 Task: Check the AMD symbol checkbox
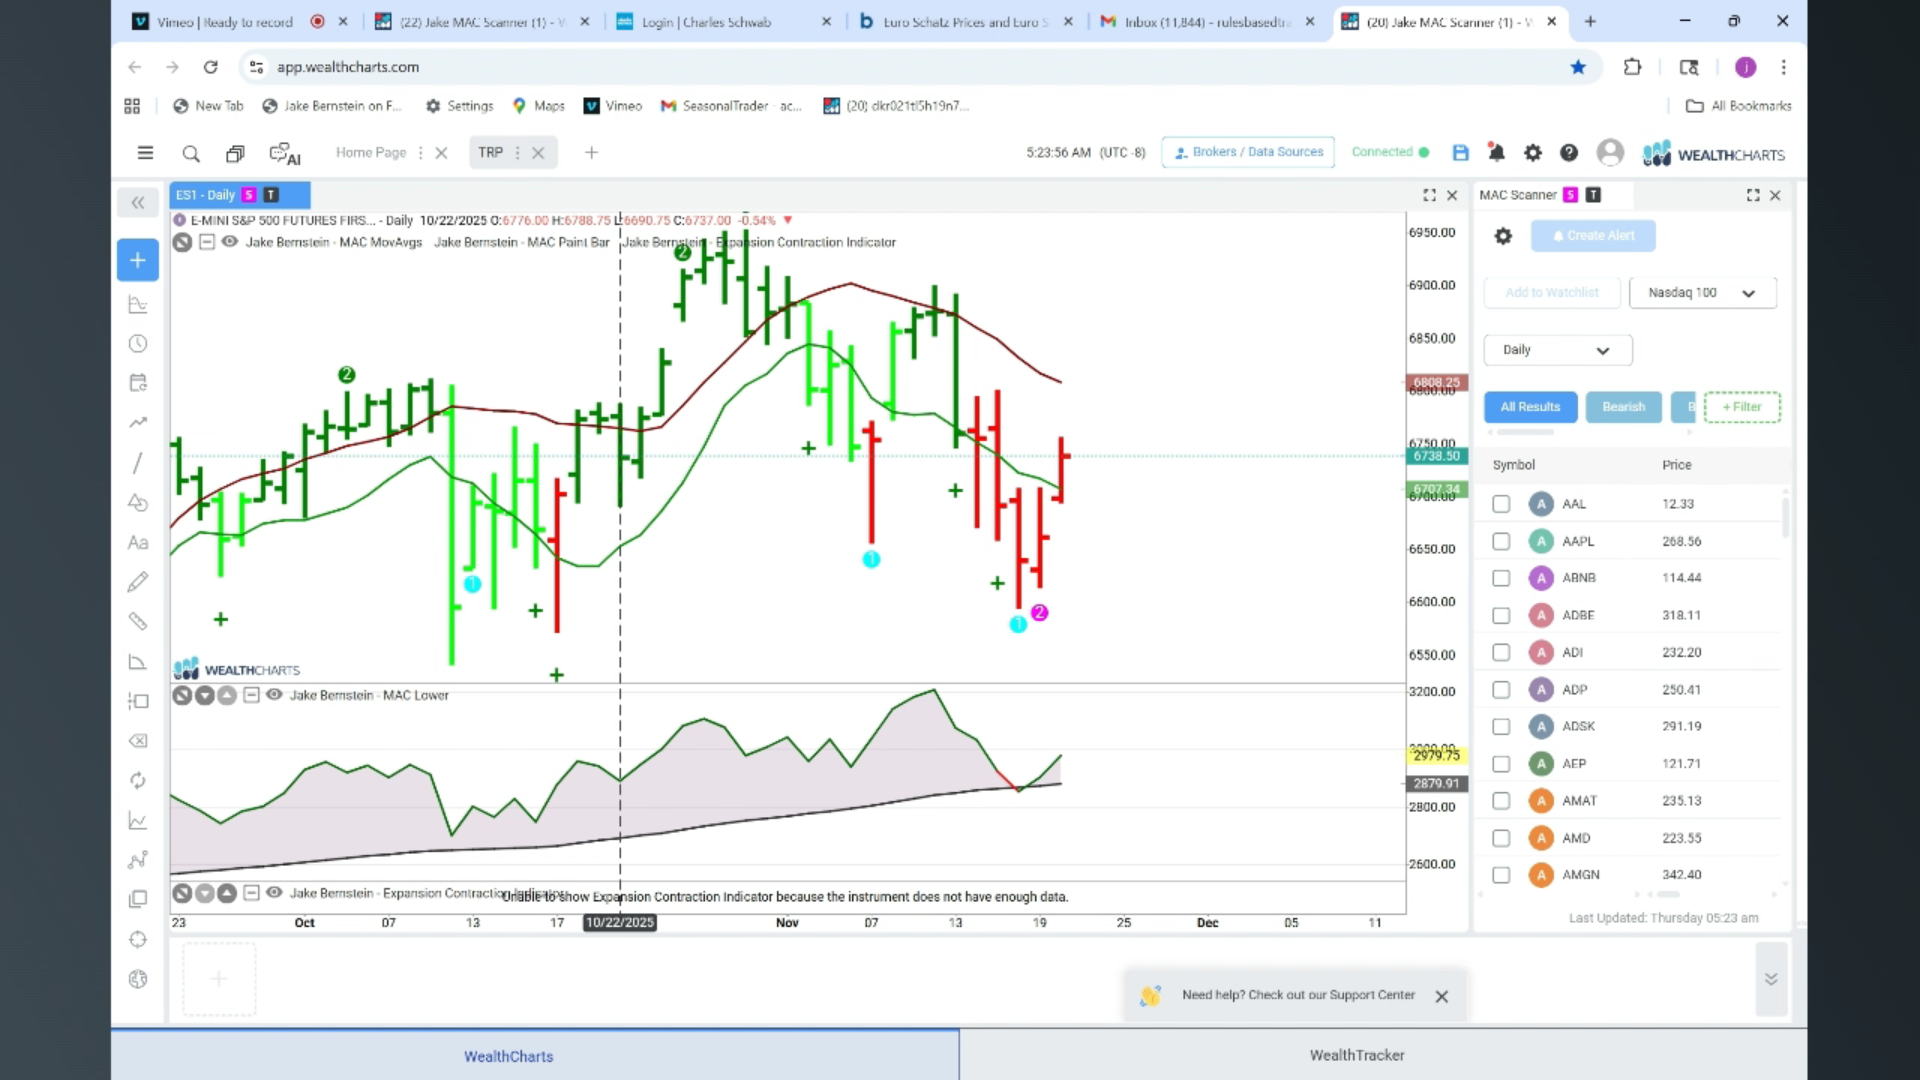point(1501,838)
